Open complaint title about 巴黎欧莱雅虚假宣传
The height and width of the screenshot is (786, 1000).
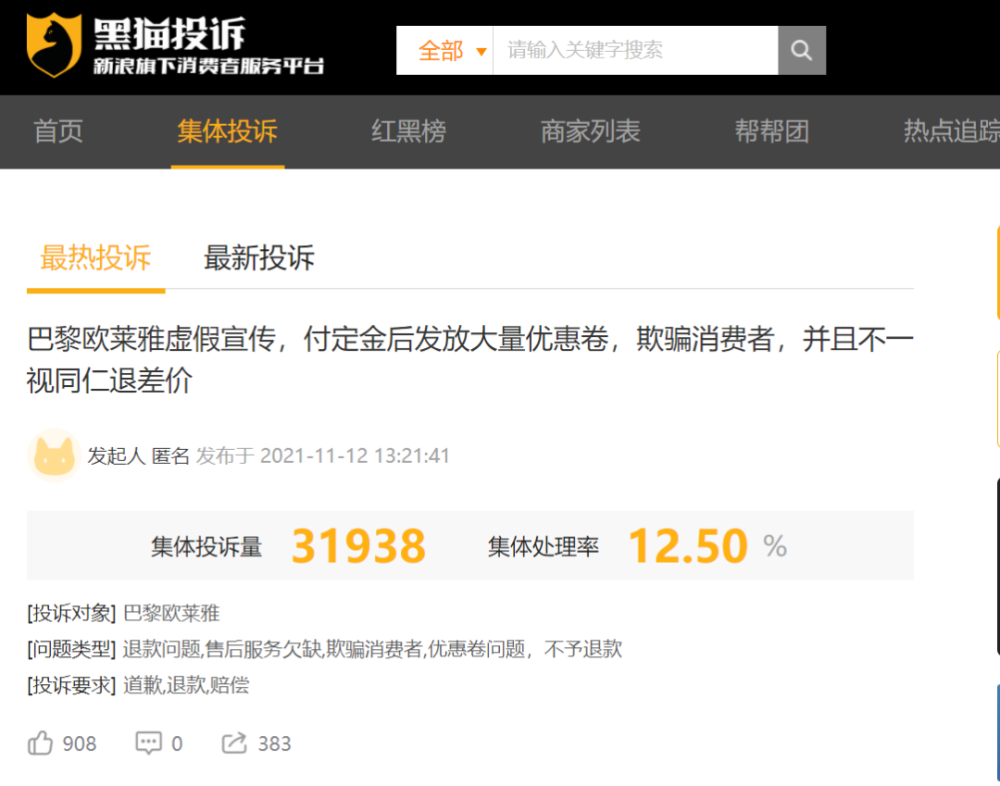pos(470,360)
